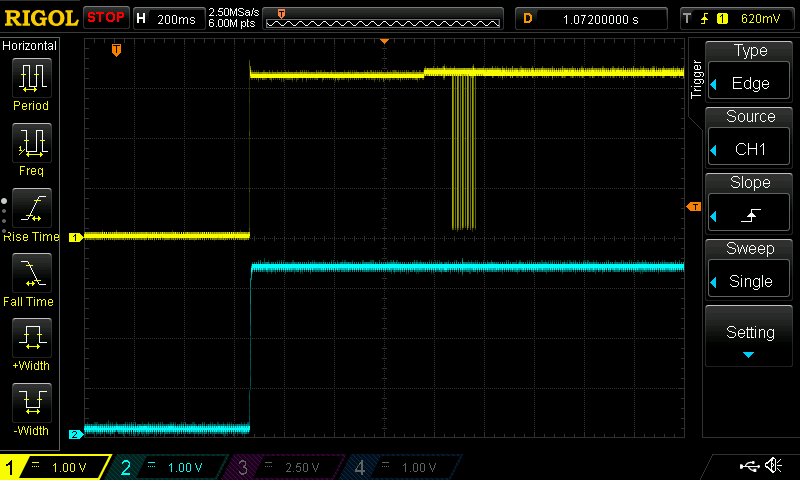This screenshot has height=480, width=800.
Task: Click the vertical Trigger menu tab label
Action: [x=696, y=79]
